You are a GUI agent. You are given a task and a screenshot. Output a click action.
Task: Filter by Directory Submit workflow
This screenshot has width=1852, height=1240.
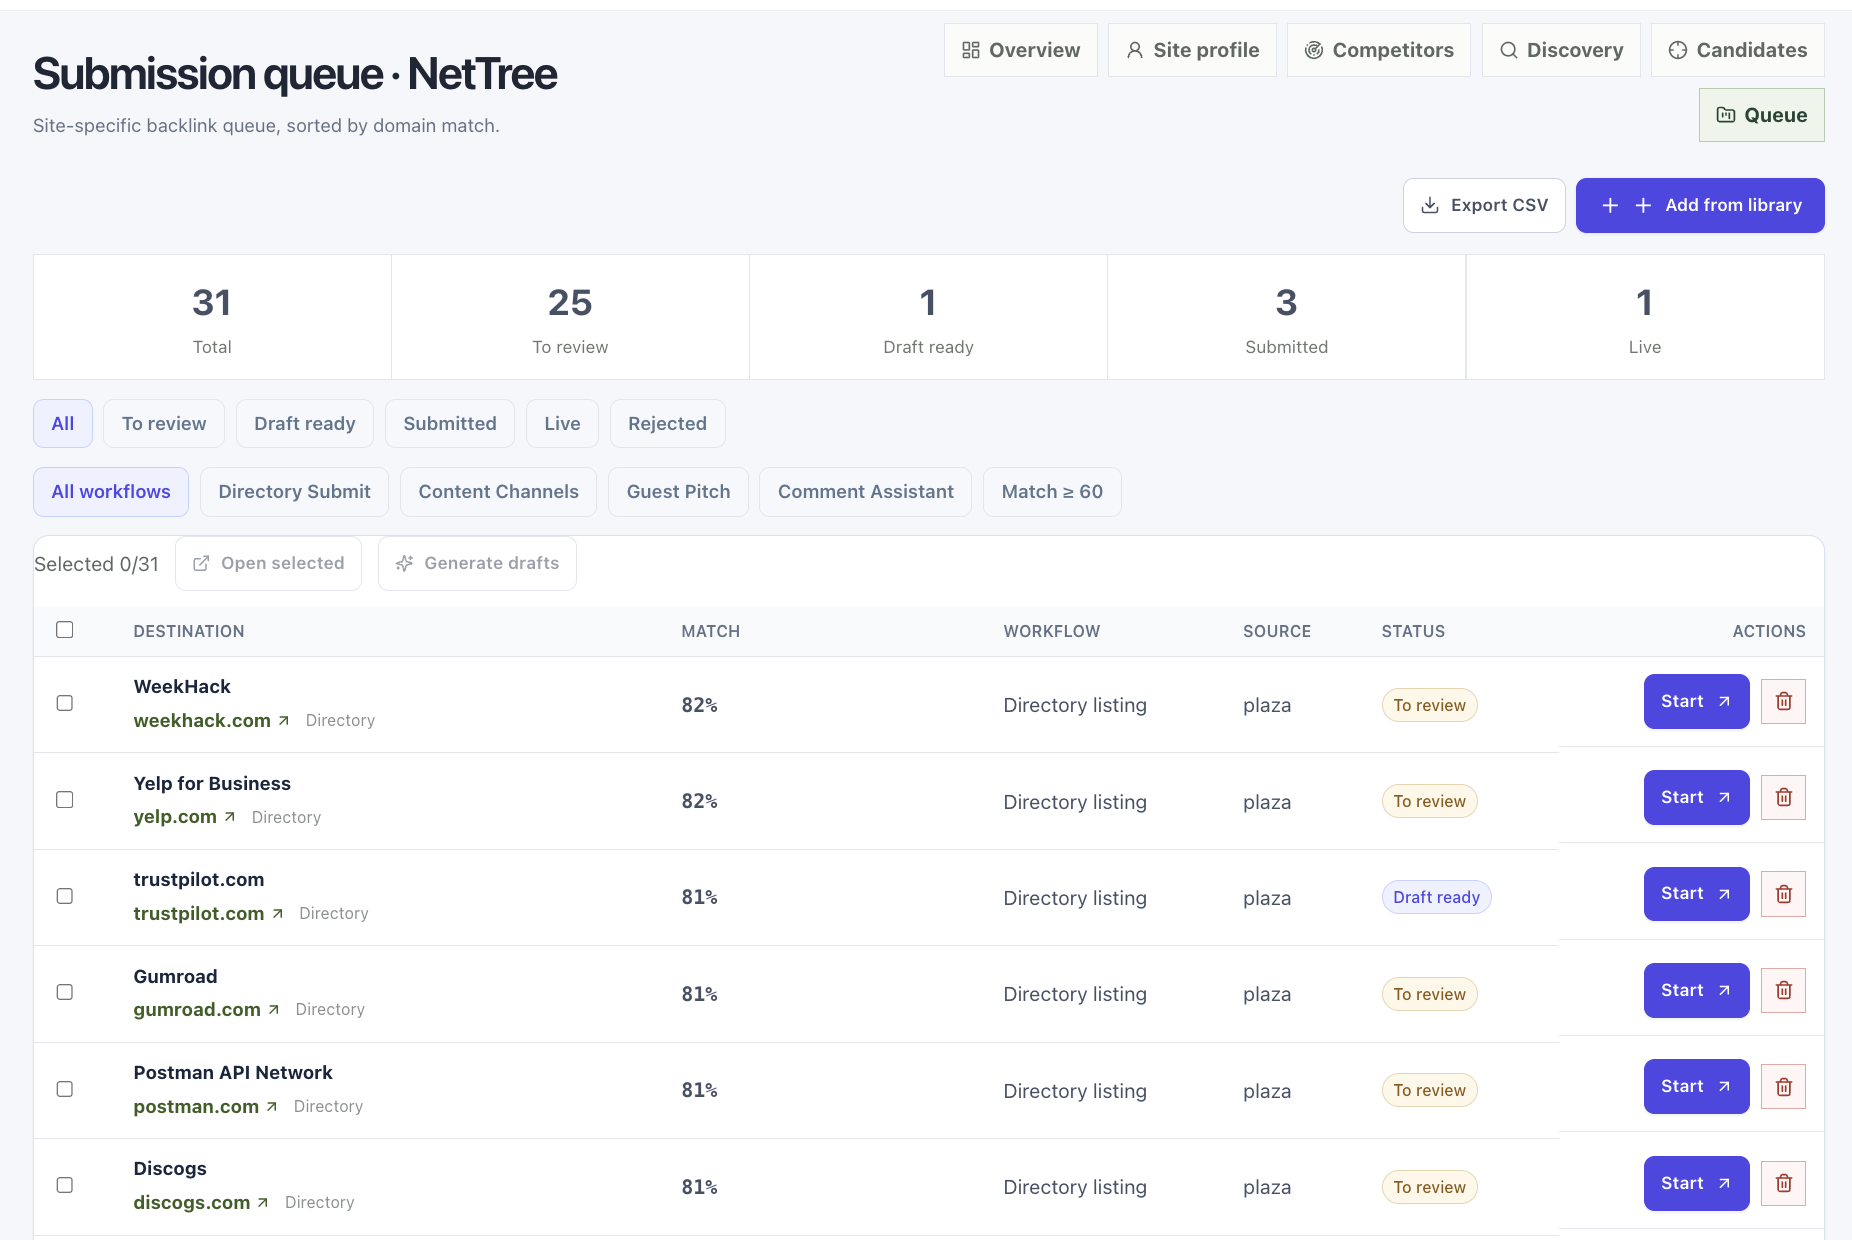click(x=294, y=491)
